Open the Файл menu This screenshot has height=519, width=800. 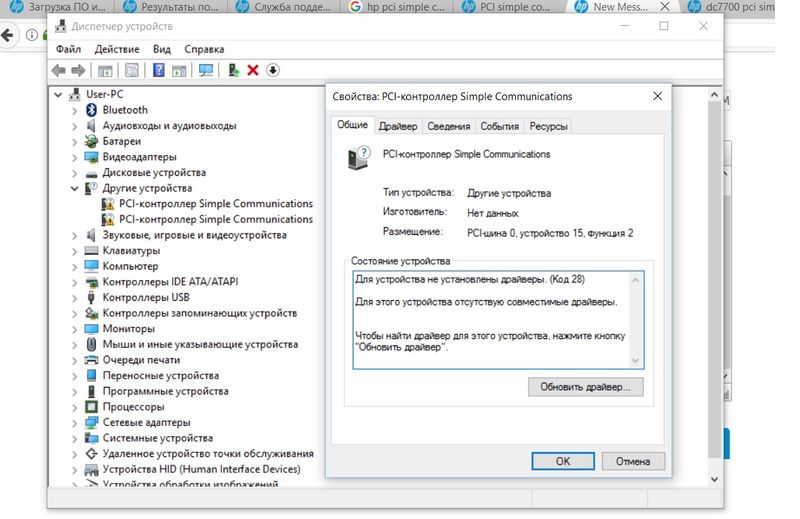tap(68, 49)
